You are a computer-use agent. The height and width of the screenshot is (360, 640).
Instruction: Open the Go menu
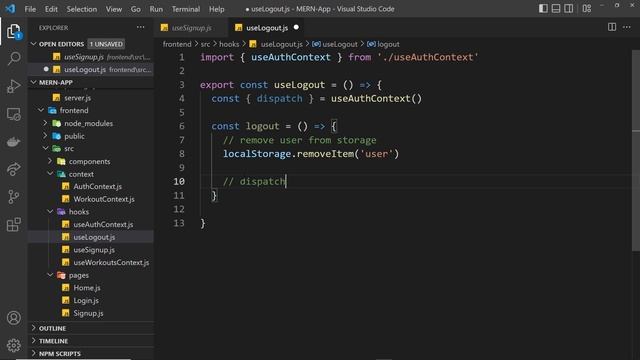(136, 9)
